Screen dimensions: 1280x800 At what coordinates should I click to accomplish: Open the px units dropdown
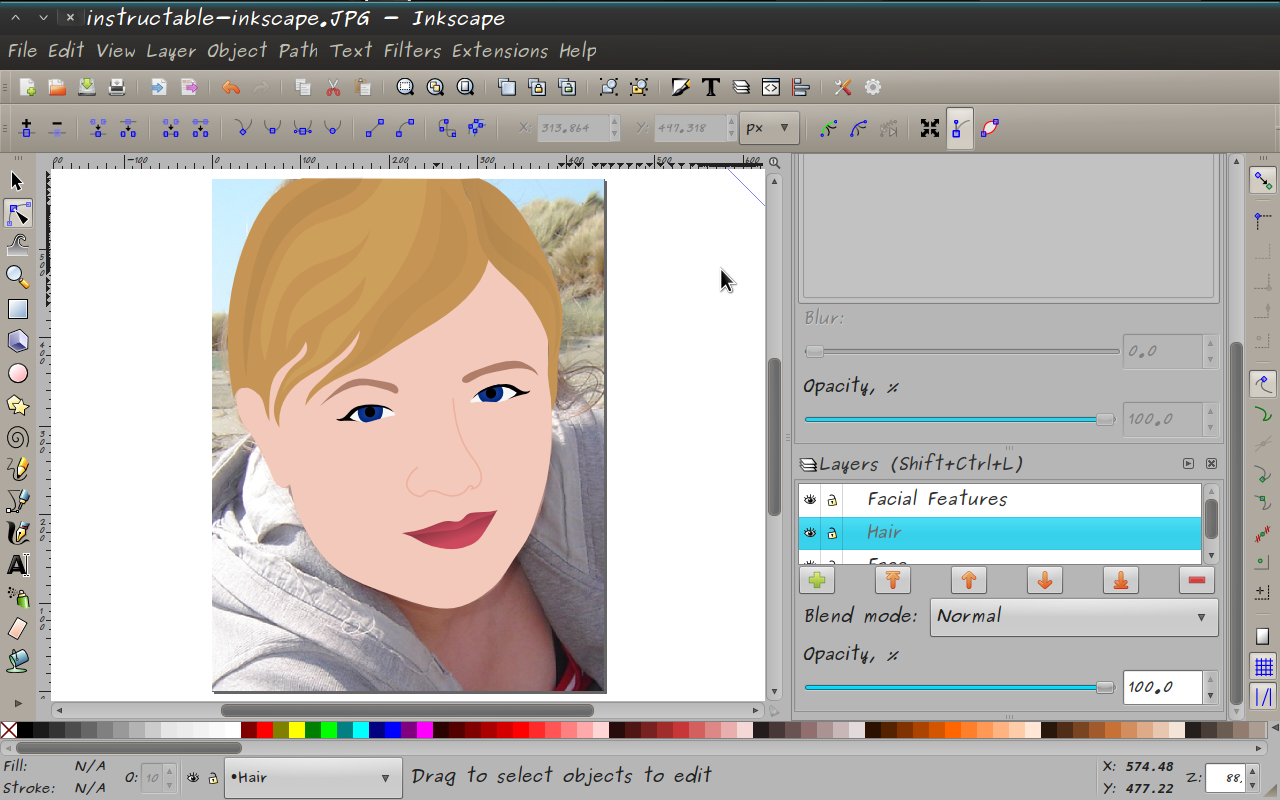pyautogui.click(x=768, y=128)
